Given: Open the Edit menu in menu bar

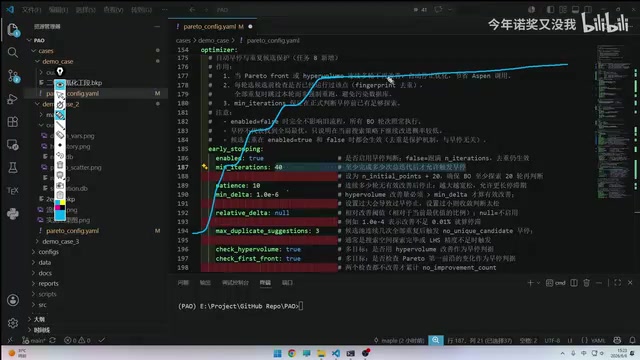Looking at the screenshot, I should point(58,9).
